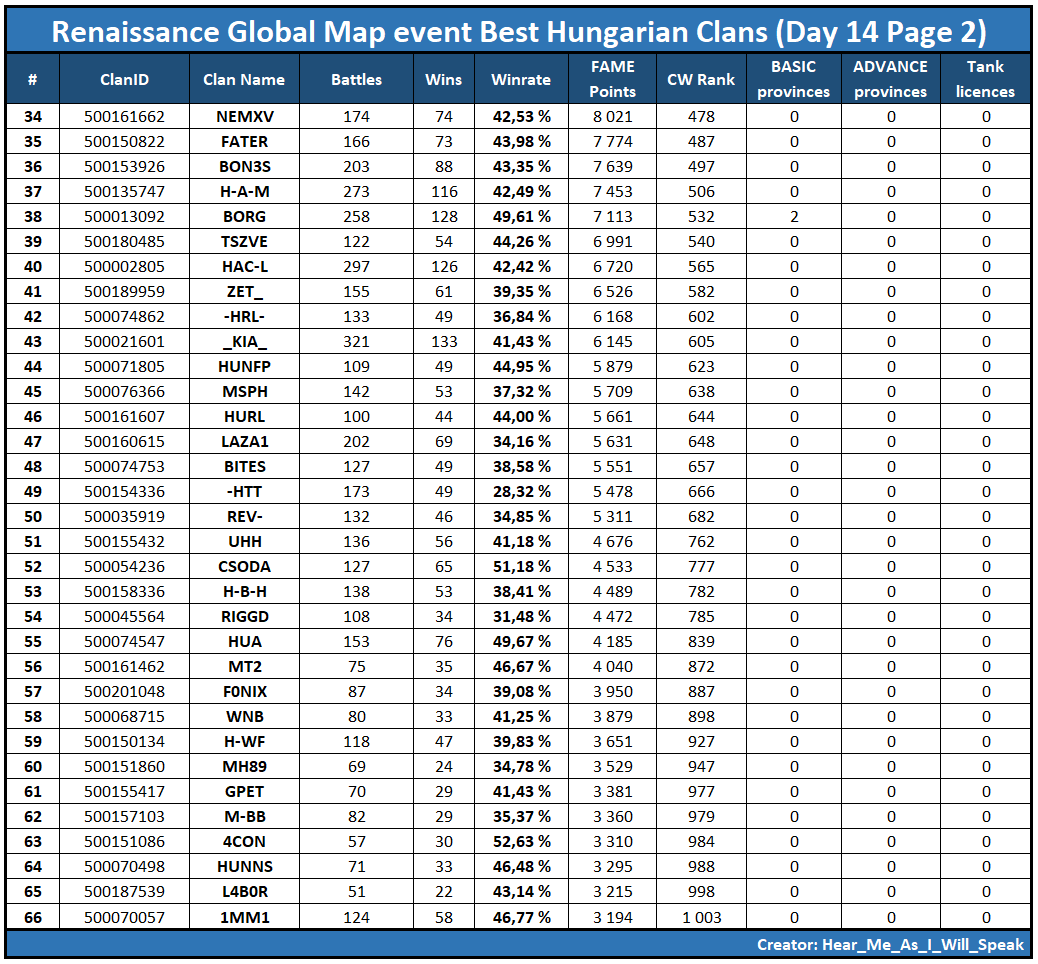Viewport: 1038px width, 964px height.
Task: Select clan name CSODA
Action: click(245, 567)
